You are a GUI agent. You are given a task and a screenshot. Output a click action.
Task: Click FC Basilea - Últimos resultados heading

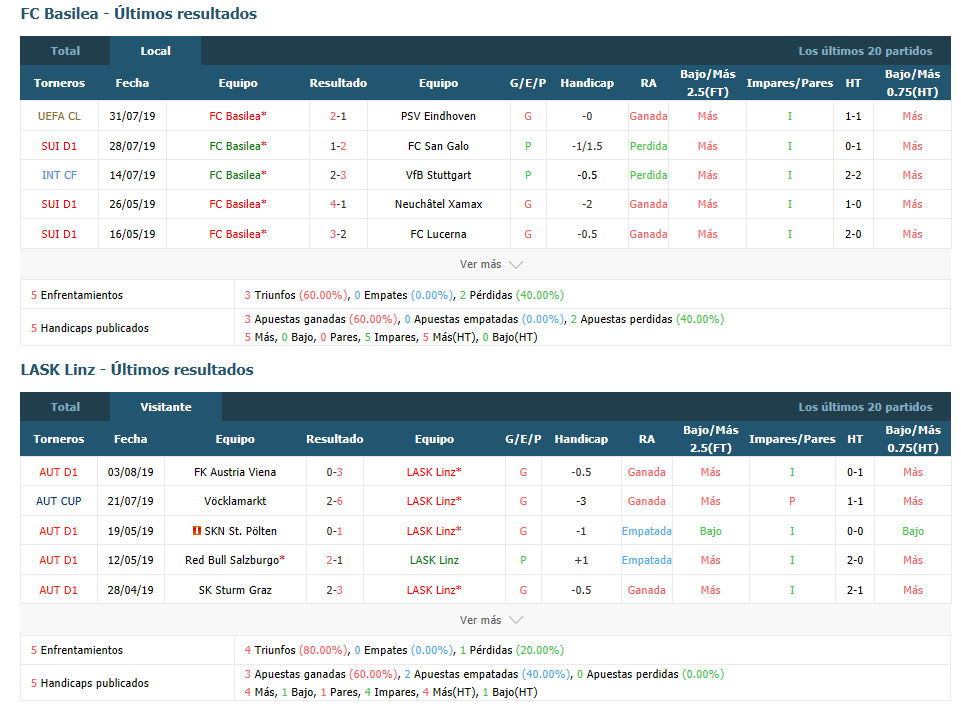(139, 13)
